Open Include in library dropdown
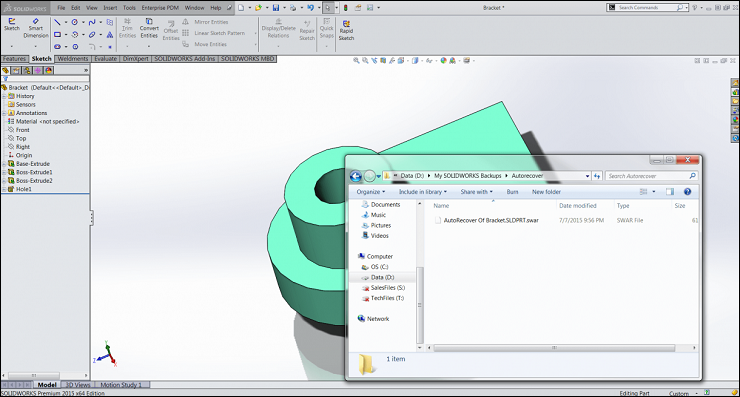This screenshot has height=397, width=740. 423,192
